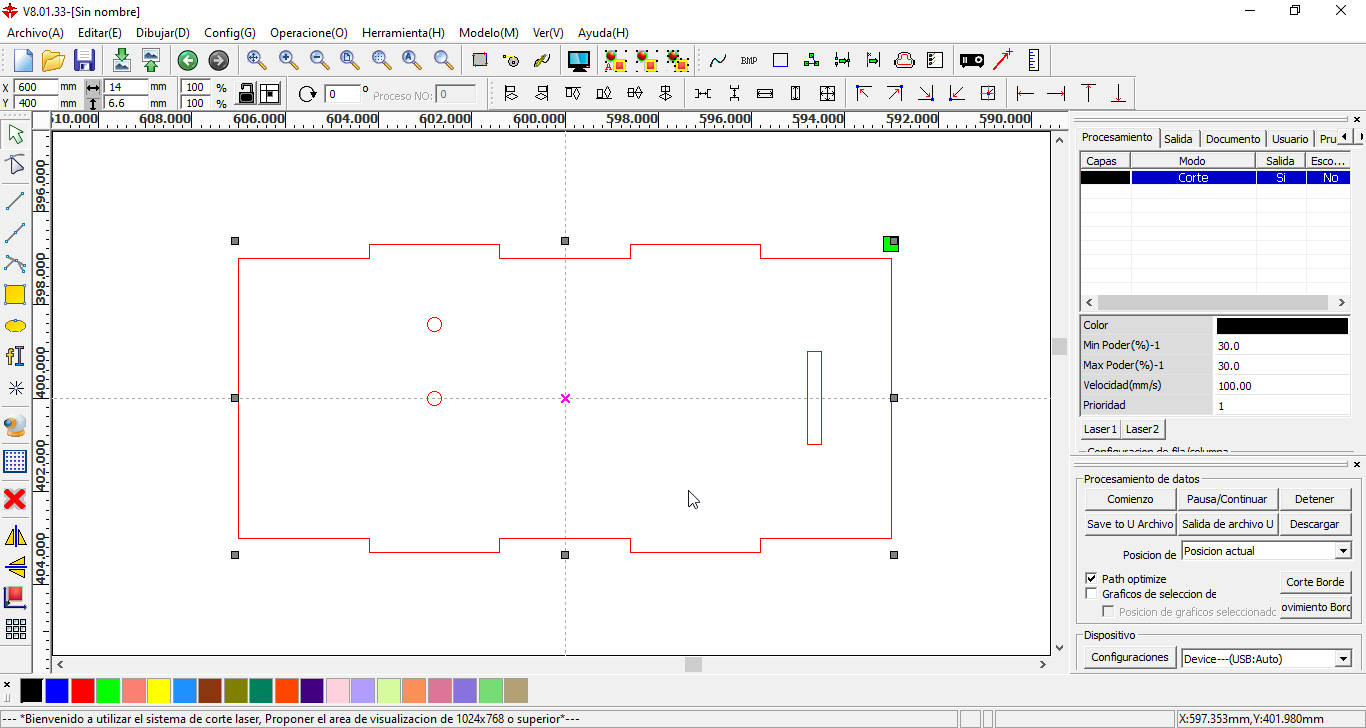Viewport: 1366px width, 728px height.
Task: Click the Velocidad(mm/s) value 100.00
Action: [1282, 386]
